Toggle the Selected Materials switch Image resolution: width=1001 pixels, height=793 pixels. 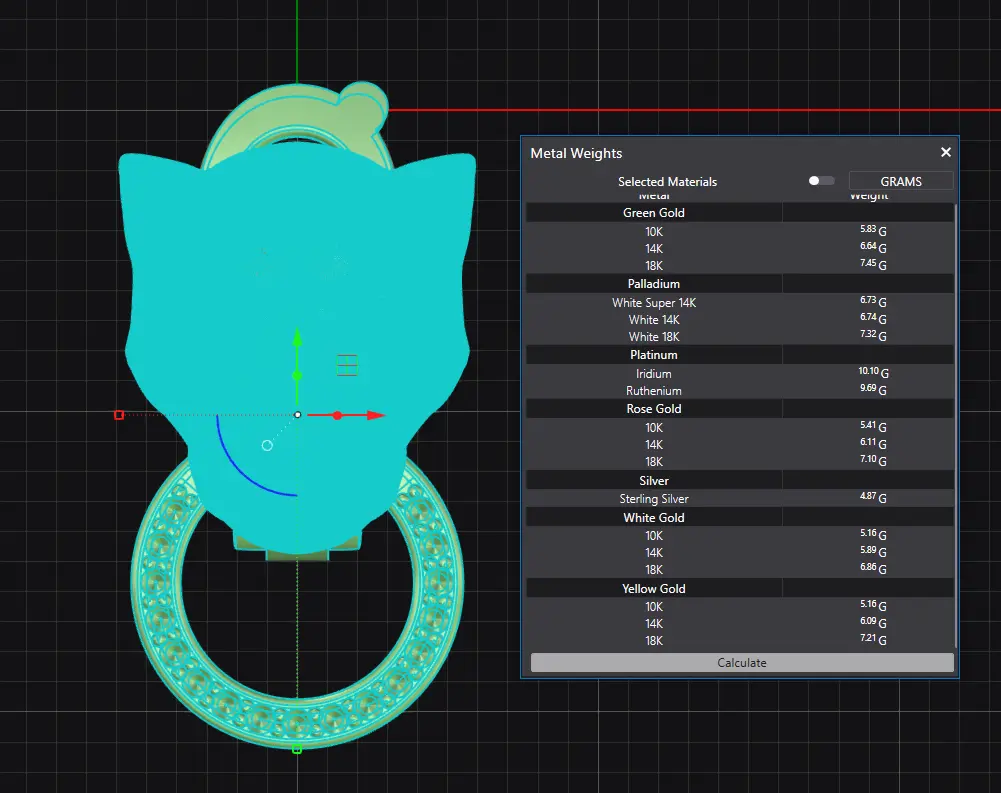[821, 181]
